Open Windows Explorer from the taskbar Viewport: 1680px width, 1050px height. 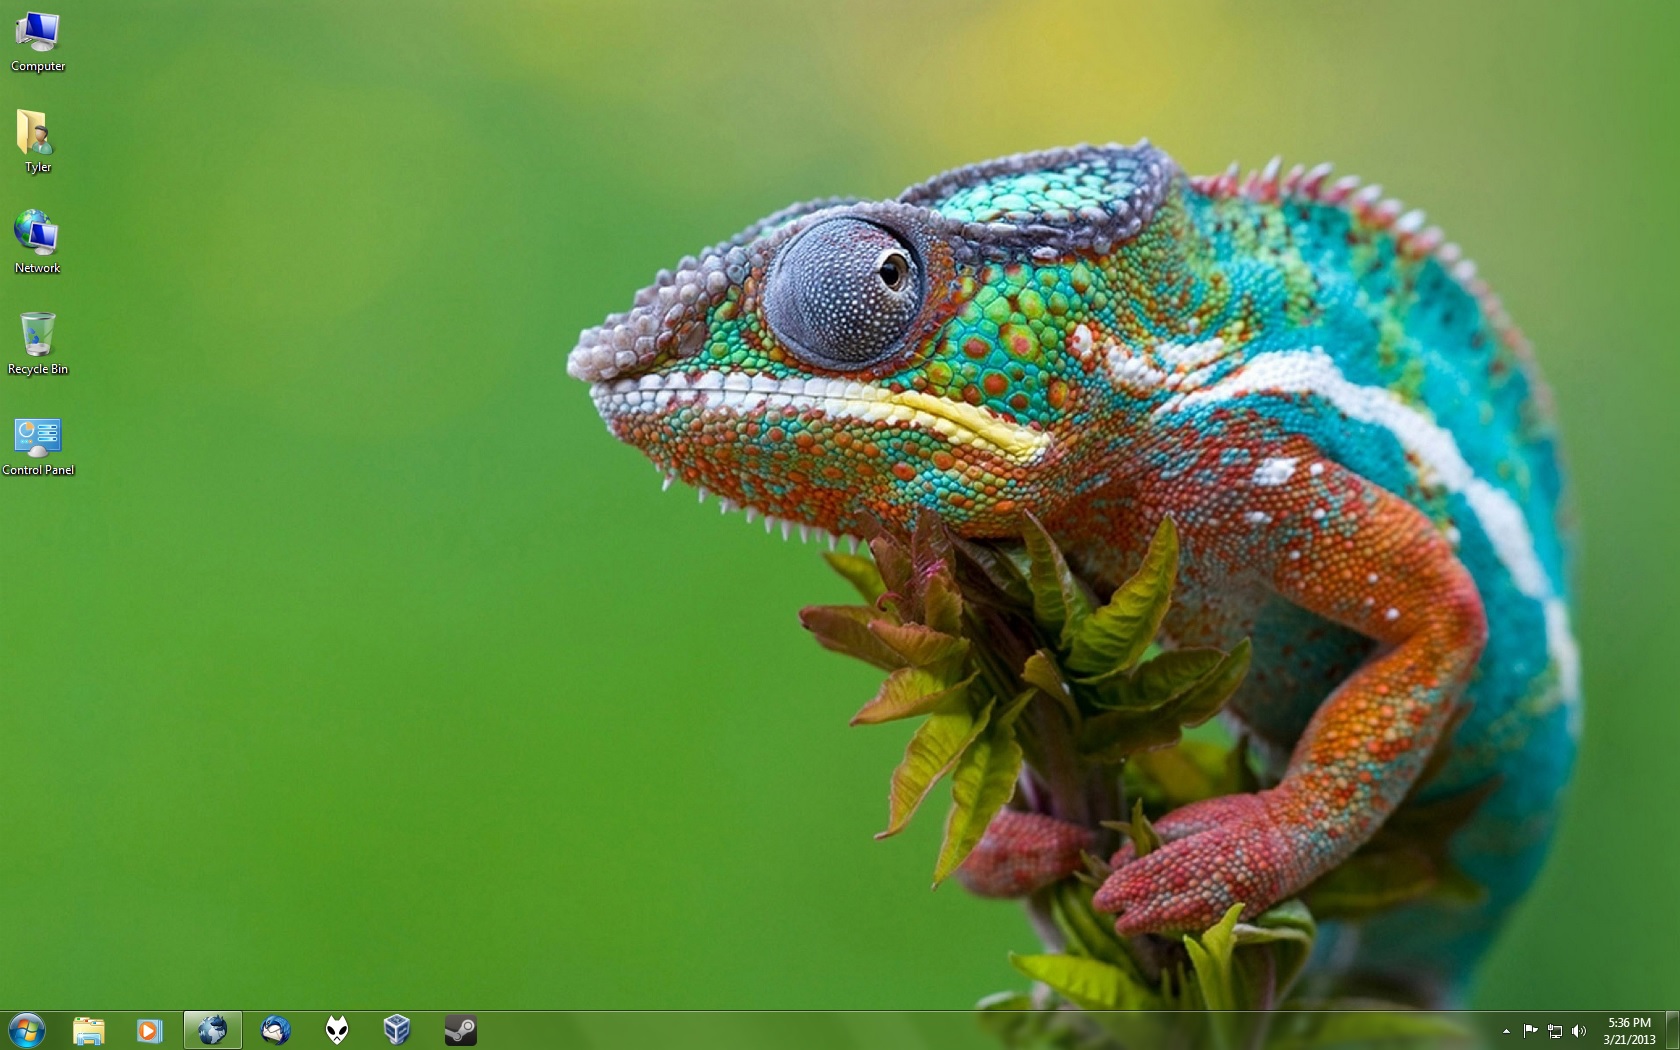pos(89,1030)
